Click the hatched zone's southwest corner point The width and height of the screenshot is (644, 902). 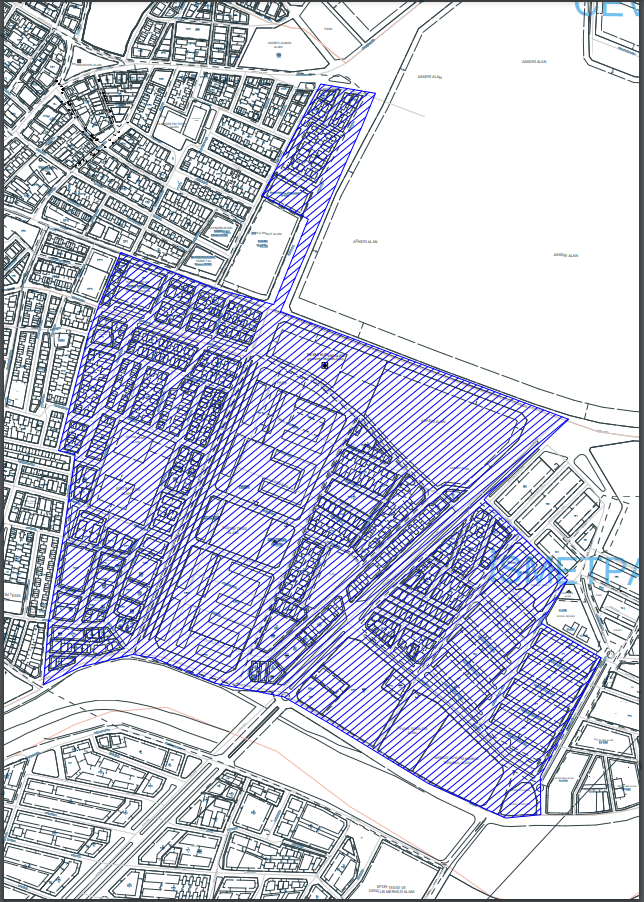click(43, 684)
